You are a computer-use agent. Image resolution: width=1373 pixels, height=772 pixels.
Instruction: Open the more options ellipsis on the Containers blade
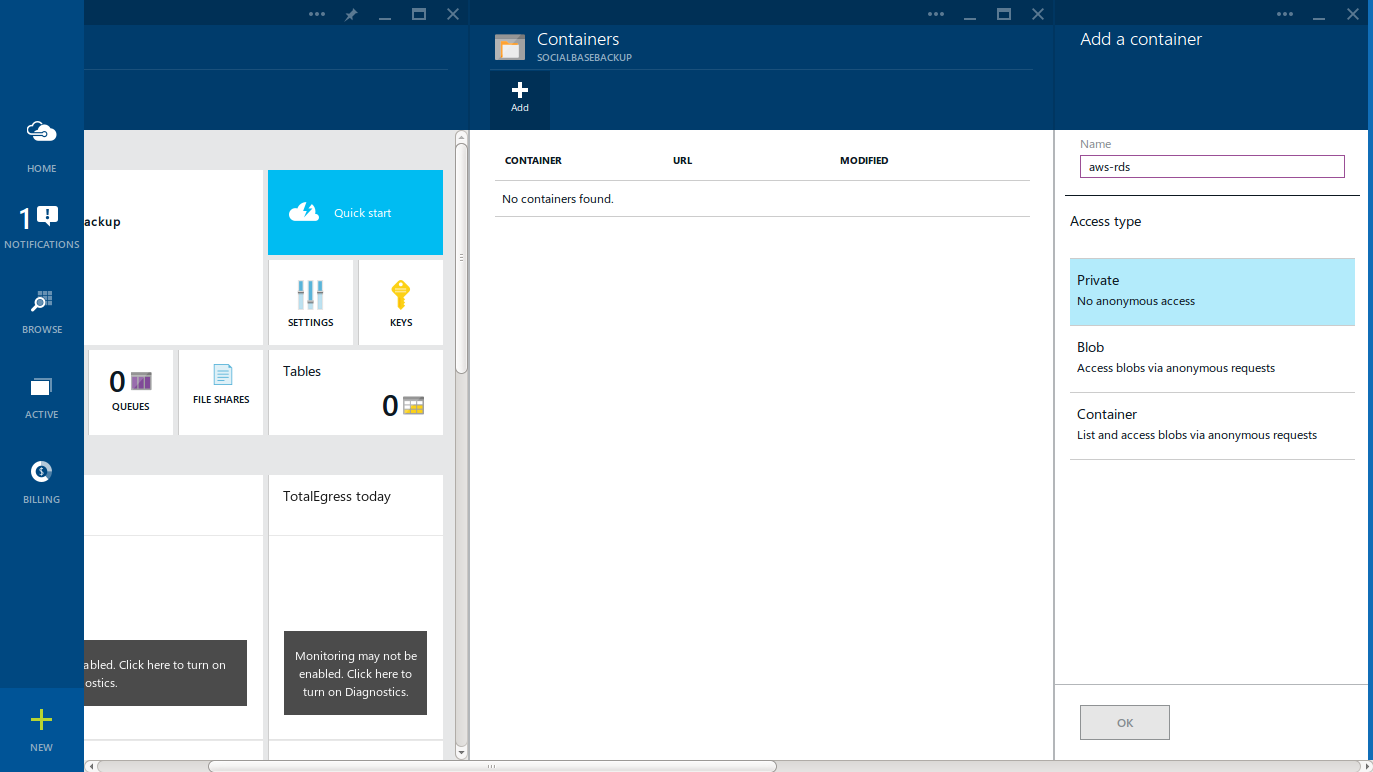936,14
